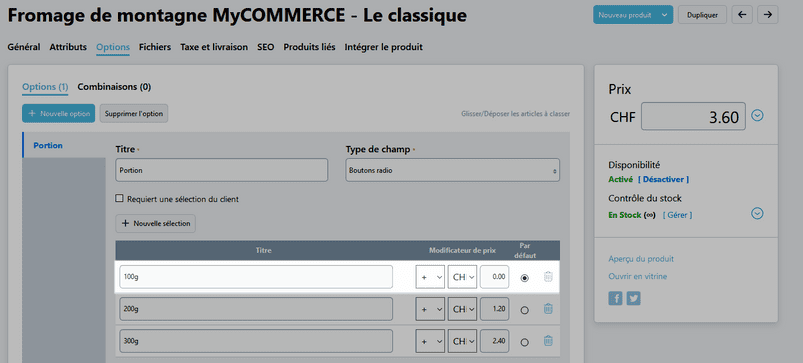Check Requiert une sélection du client

point(119,199)
